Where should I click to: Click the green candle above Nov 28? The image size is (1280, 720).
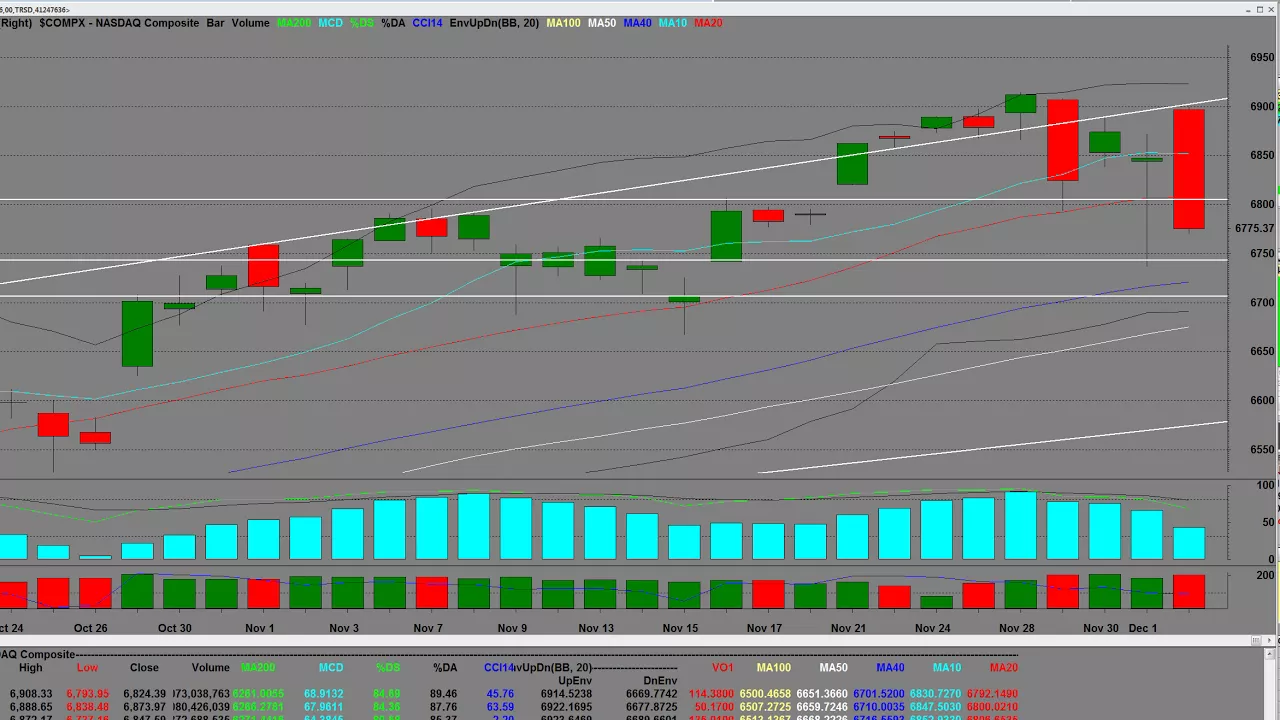(1020, 103)
